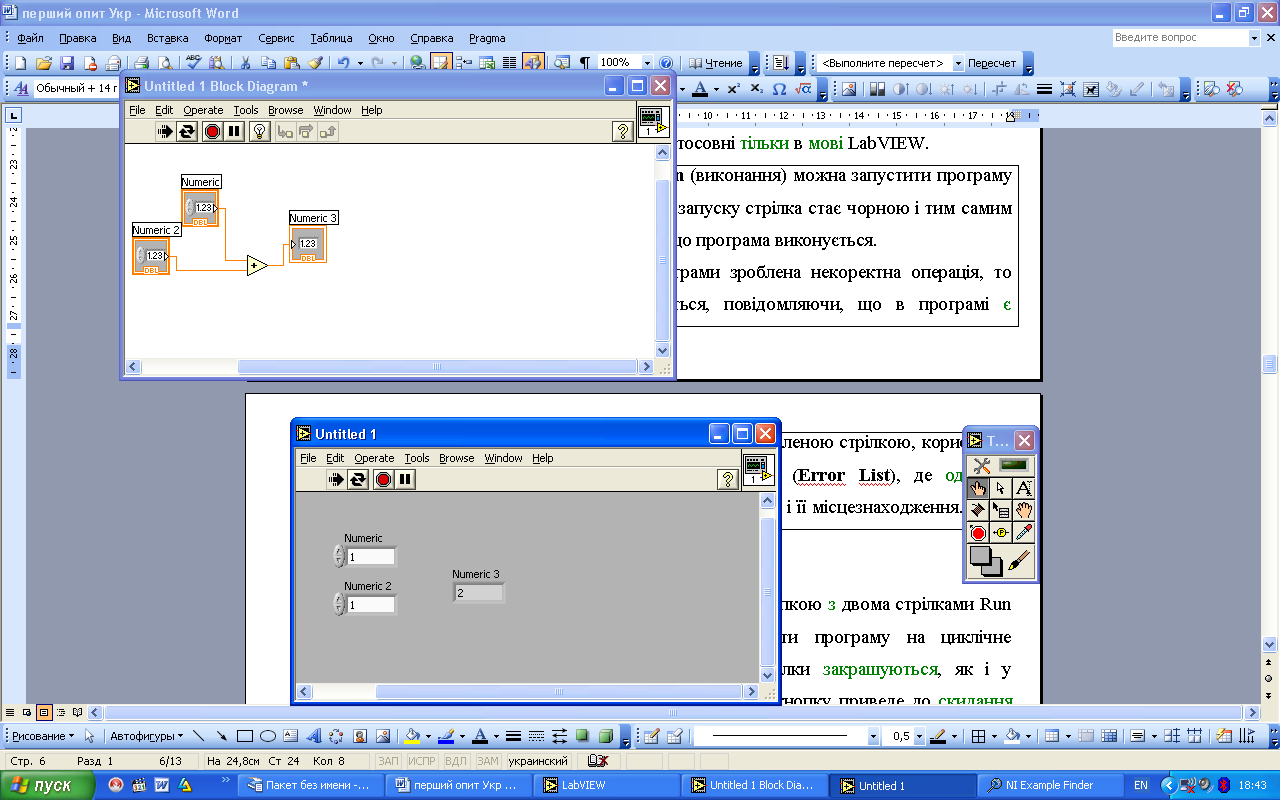Select the Edit Text tool in Tools palette
The width and height of the screenshot is (1280, 800).
(x=1024, y=488)
